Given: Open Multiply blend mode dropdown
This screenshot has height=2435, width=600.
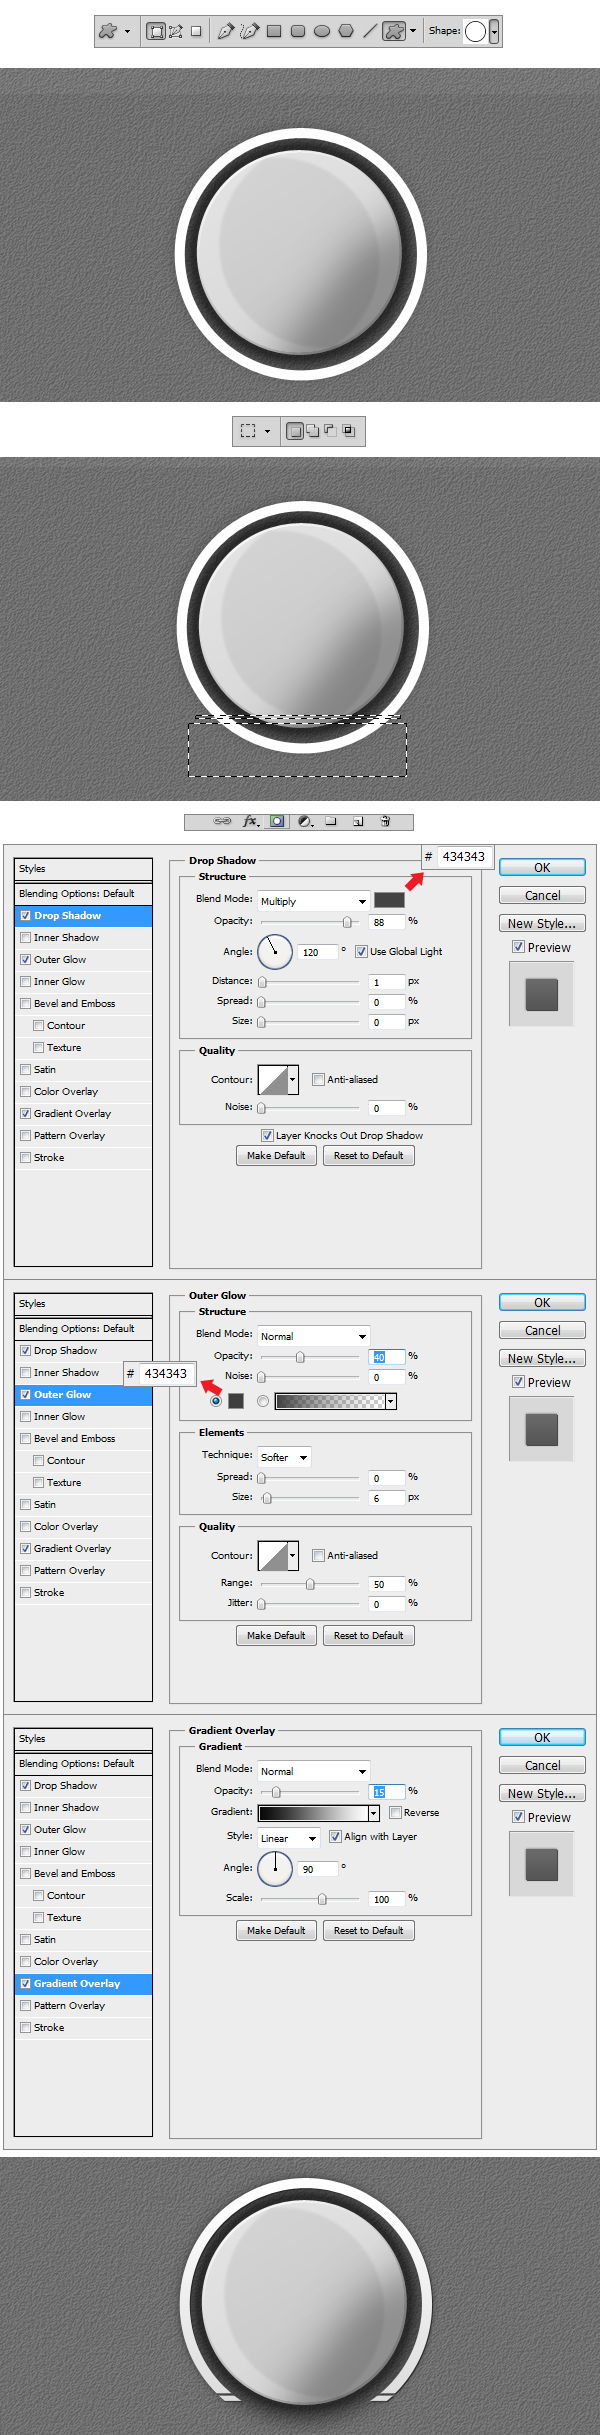Looking at the screenshot, I should pos(313,901).
